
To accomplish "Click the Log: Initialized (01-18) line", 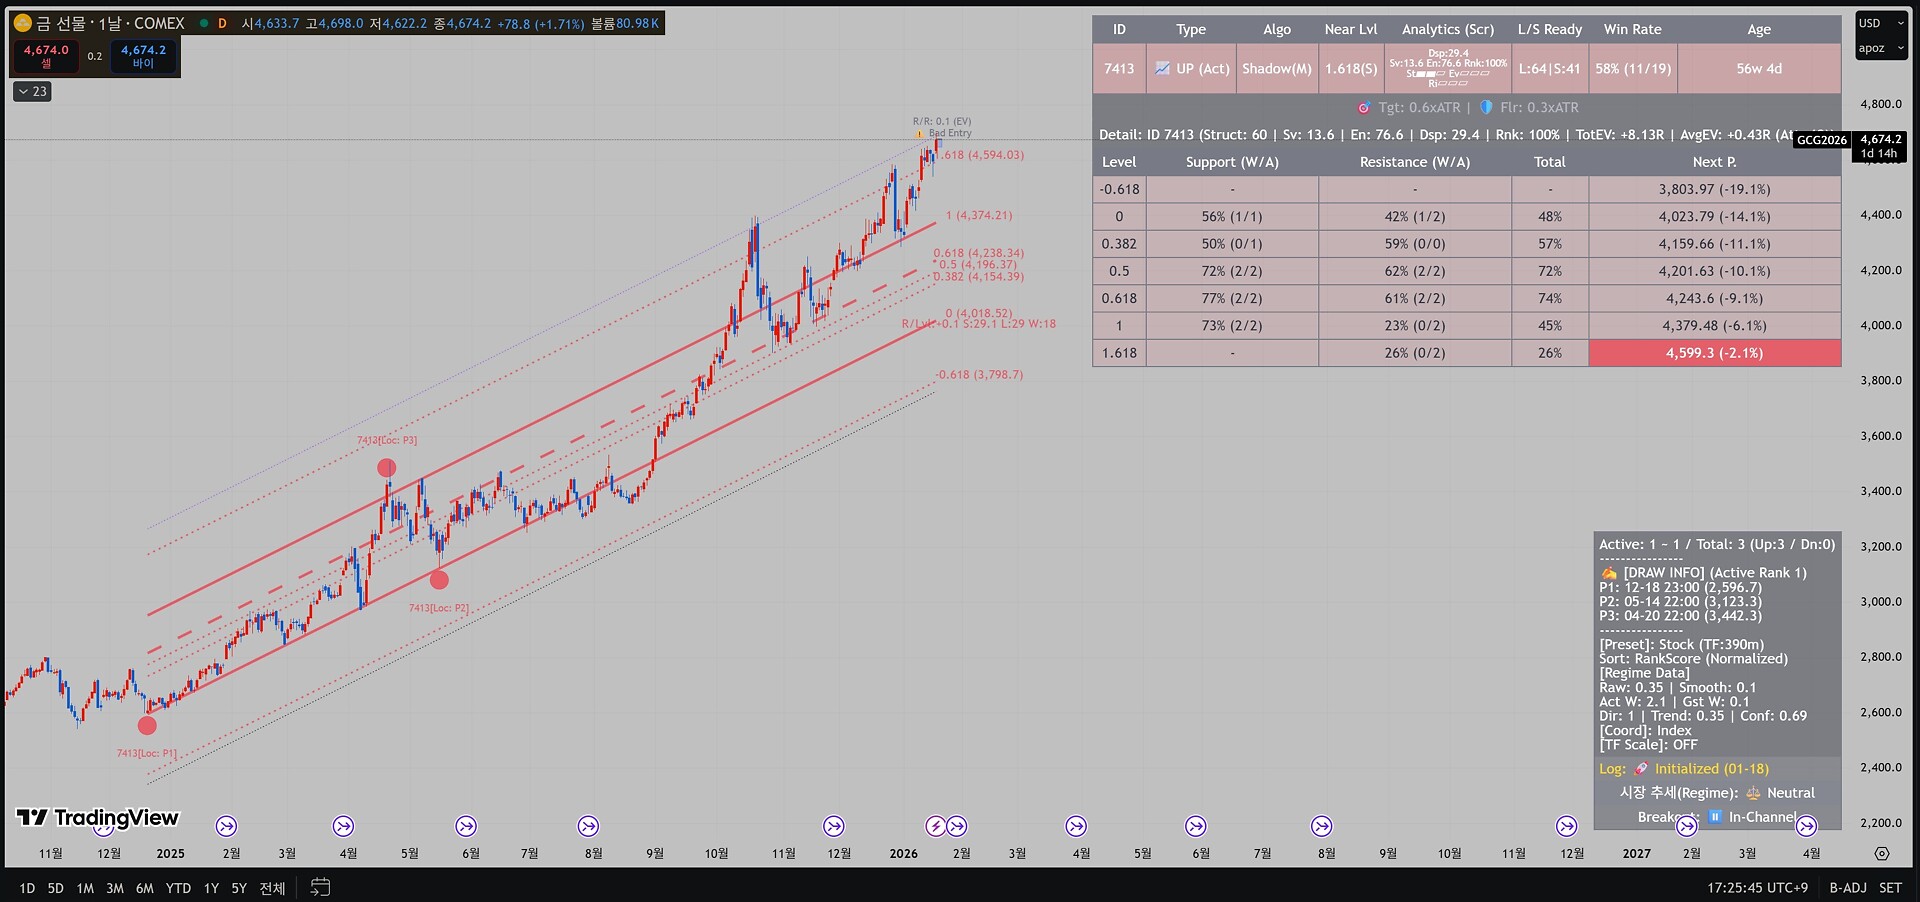I will [x=1684, y=769].
